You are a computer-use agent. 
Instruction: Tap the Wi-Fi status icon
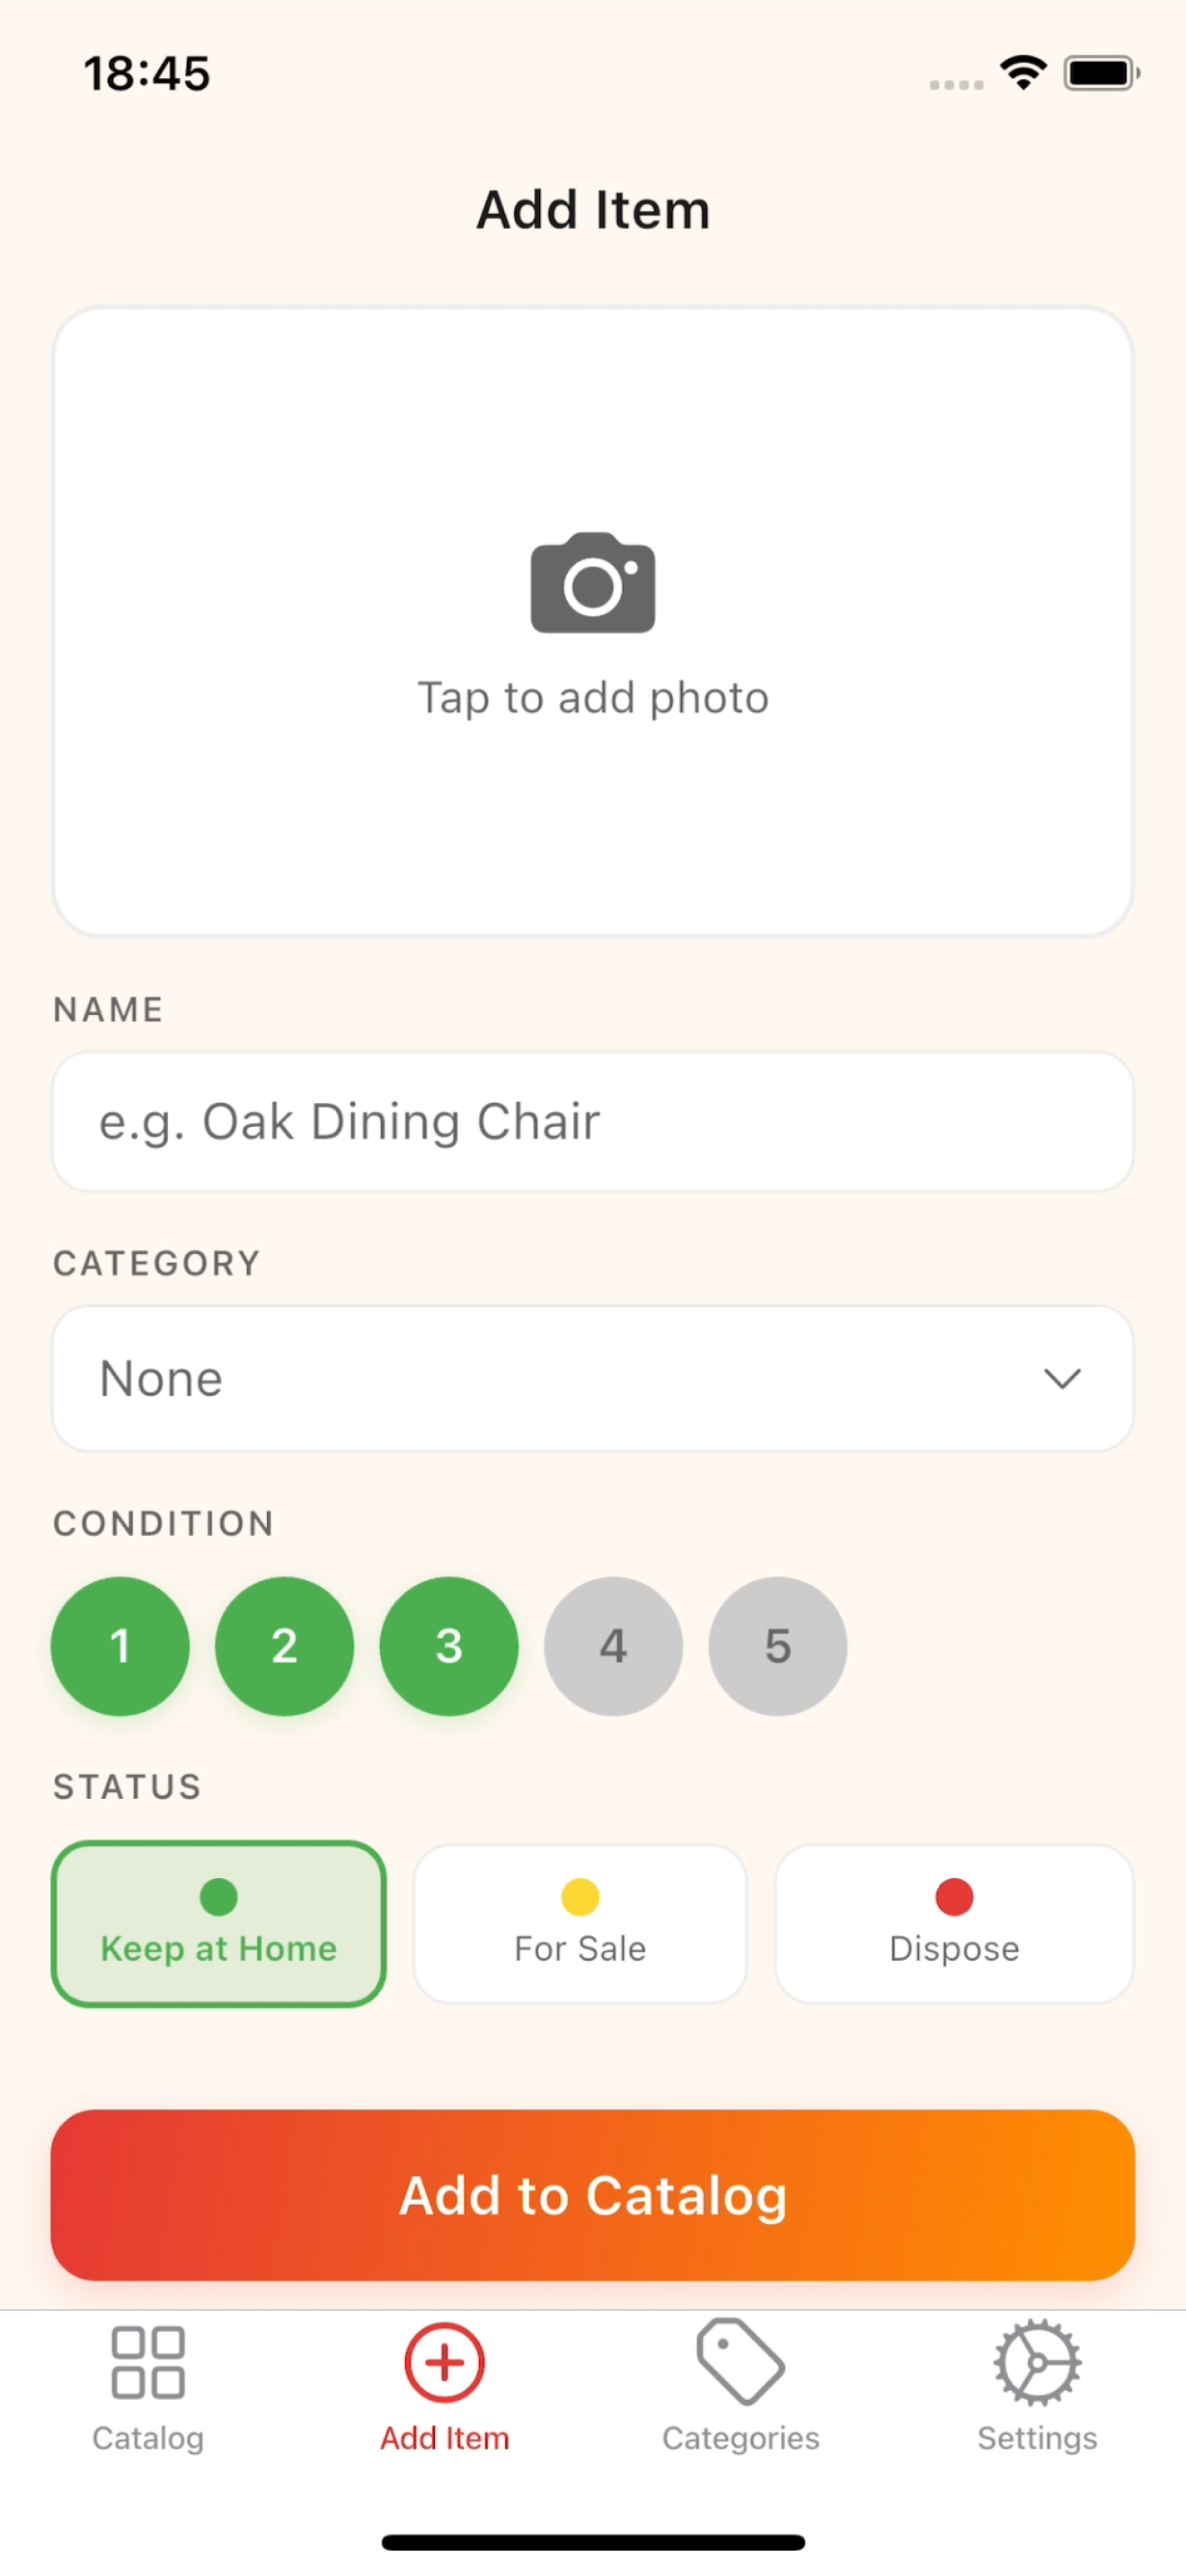tap(1022, 73)
